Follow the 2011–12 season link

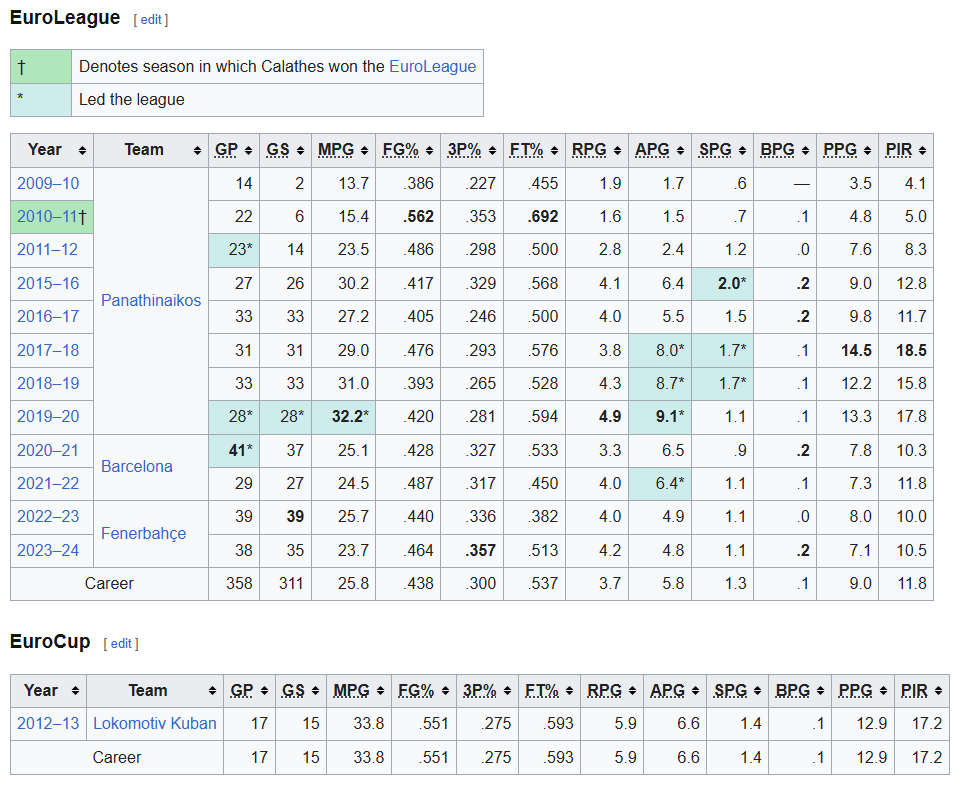coord(47,250)
